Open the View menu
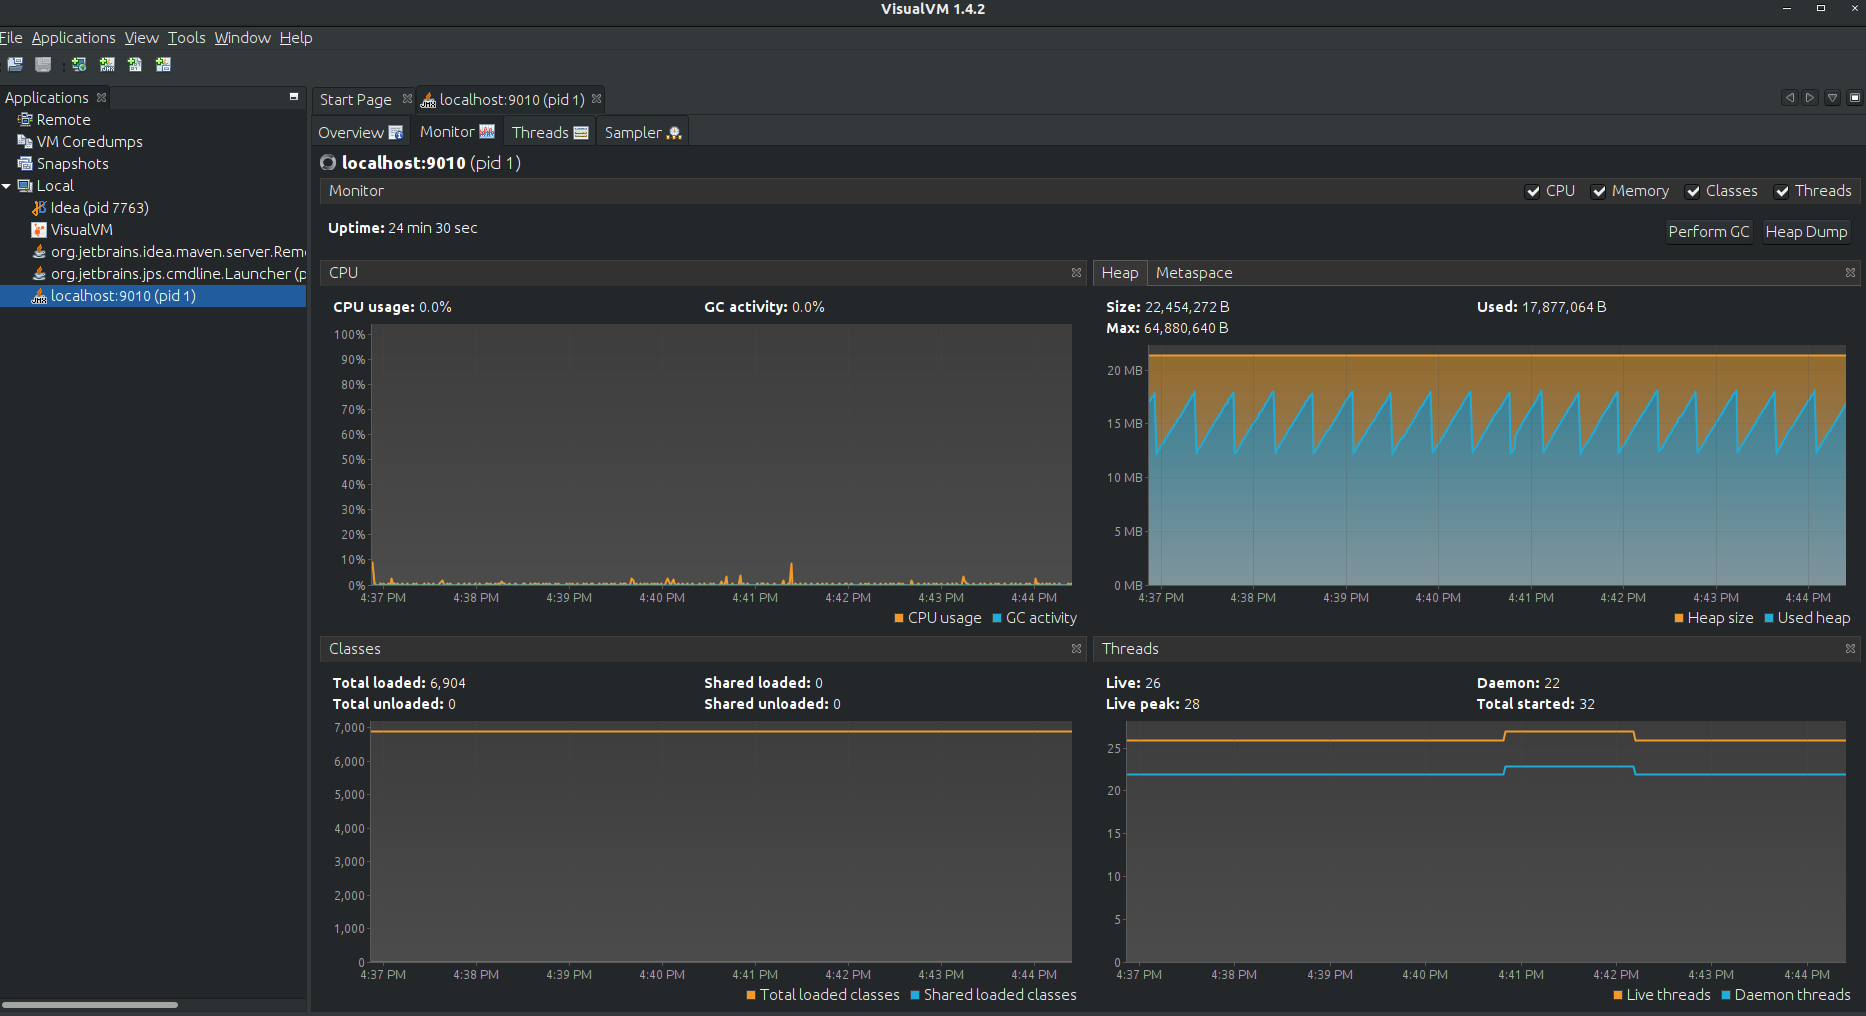This screenshot has width=1866, height=1016. point(142,38)
